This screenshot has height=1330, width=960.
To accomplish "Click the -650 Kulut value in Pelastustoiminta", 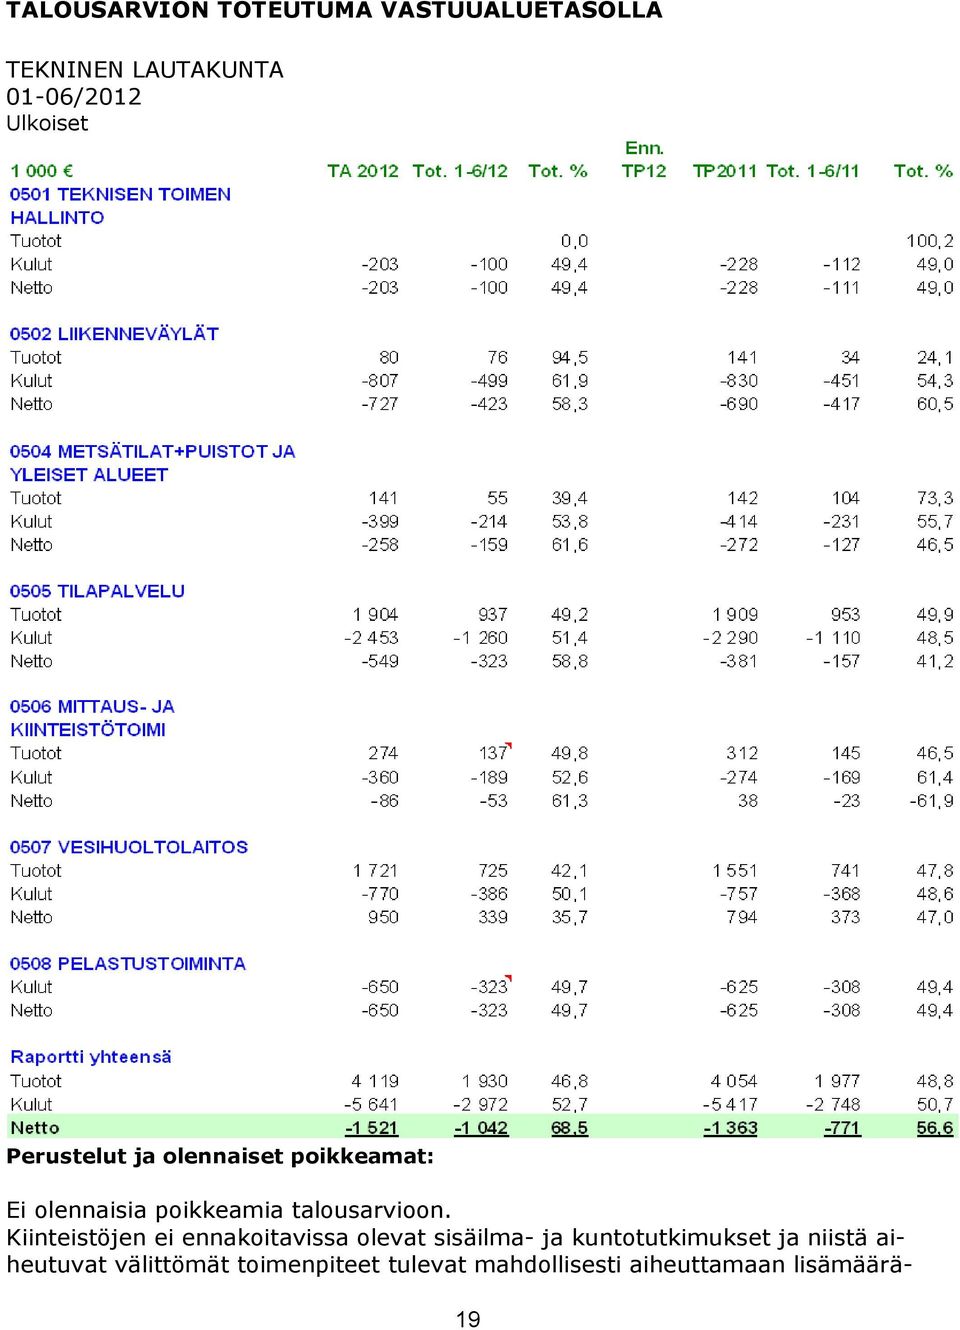I will (380, 987).
